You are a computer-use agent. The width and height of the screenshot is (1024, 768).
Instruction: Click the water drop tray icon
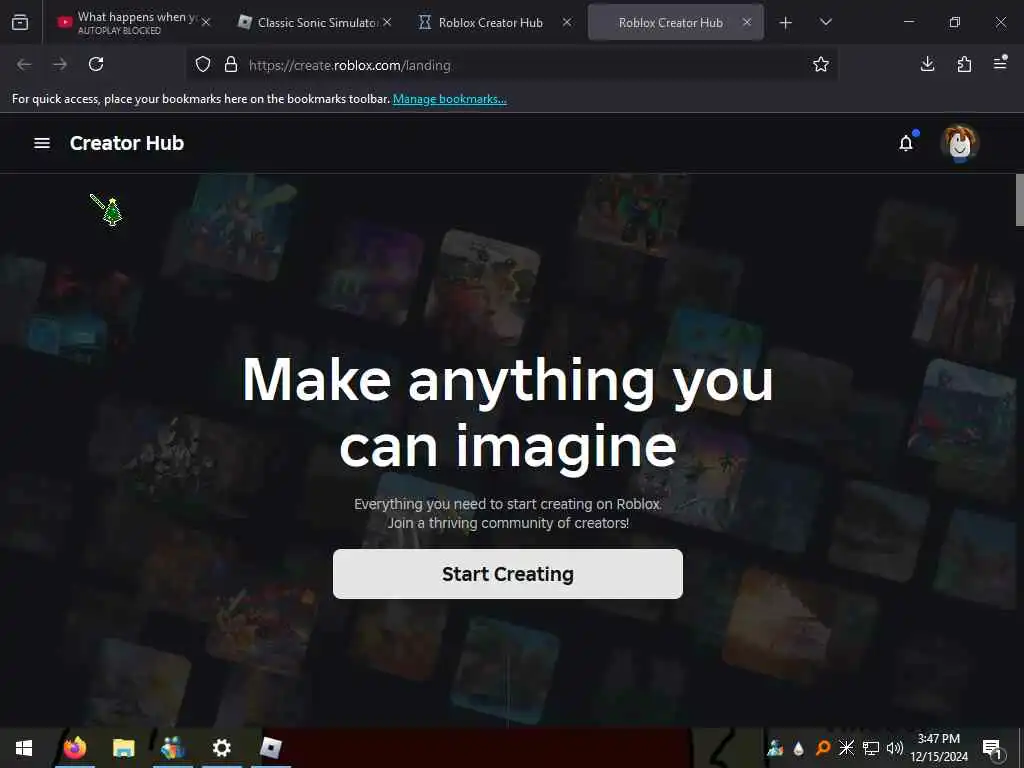[x=798, y=748]
